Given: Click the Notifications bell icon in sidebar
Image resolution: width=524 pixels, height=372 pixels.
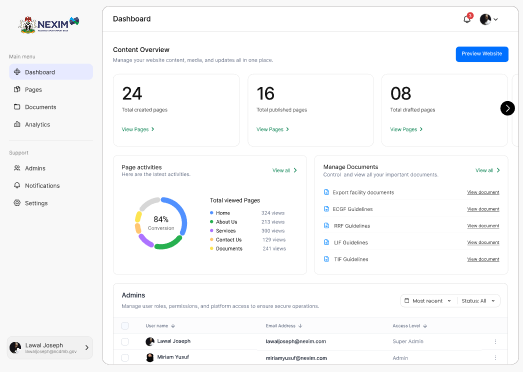Looking at the screenshot, I should pos(17,185).
